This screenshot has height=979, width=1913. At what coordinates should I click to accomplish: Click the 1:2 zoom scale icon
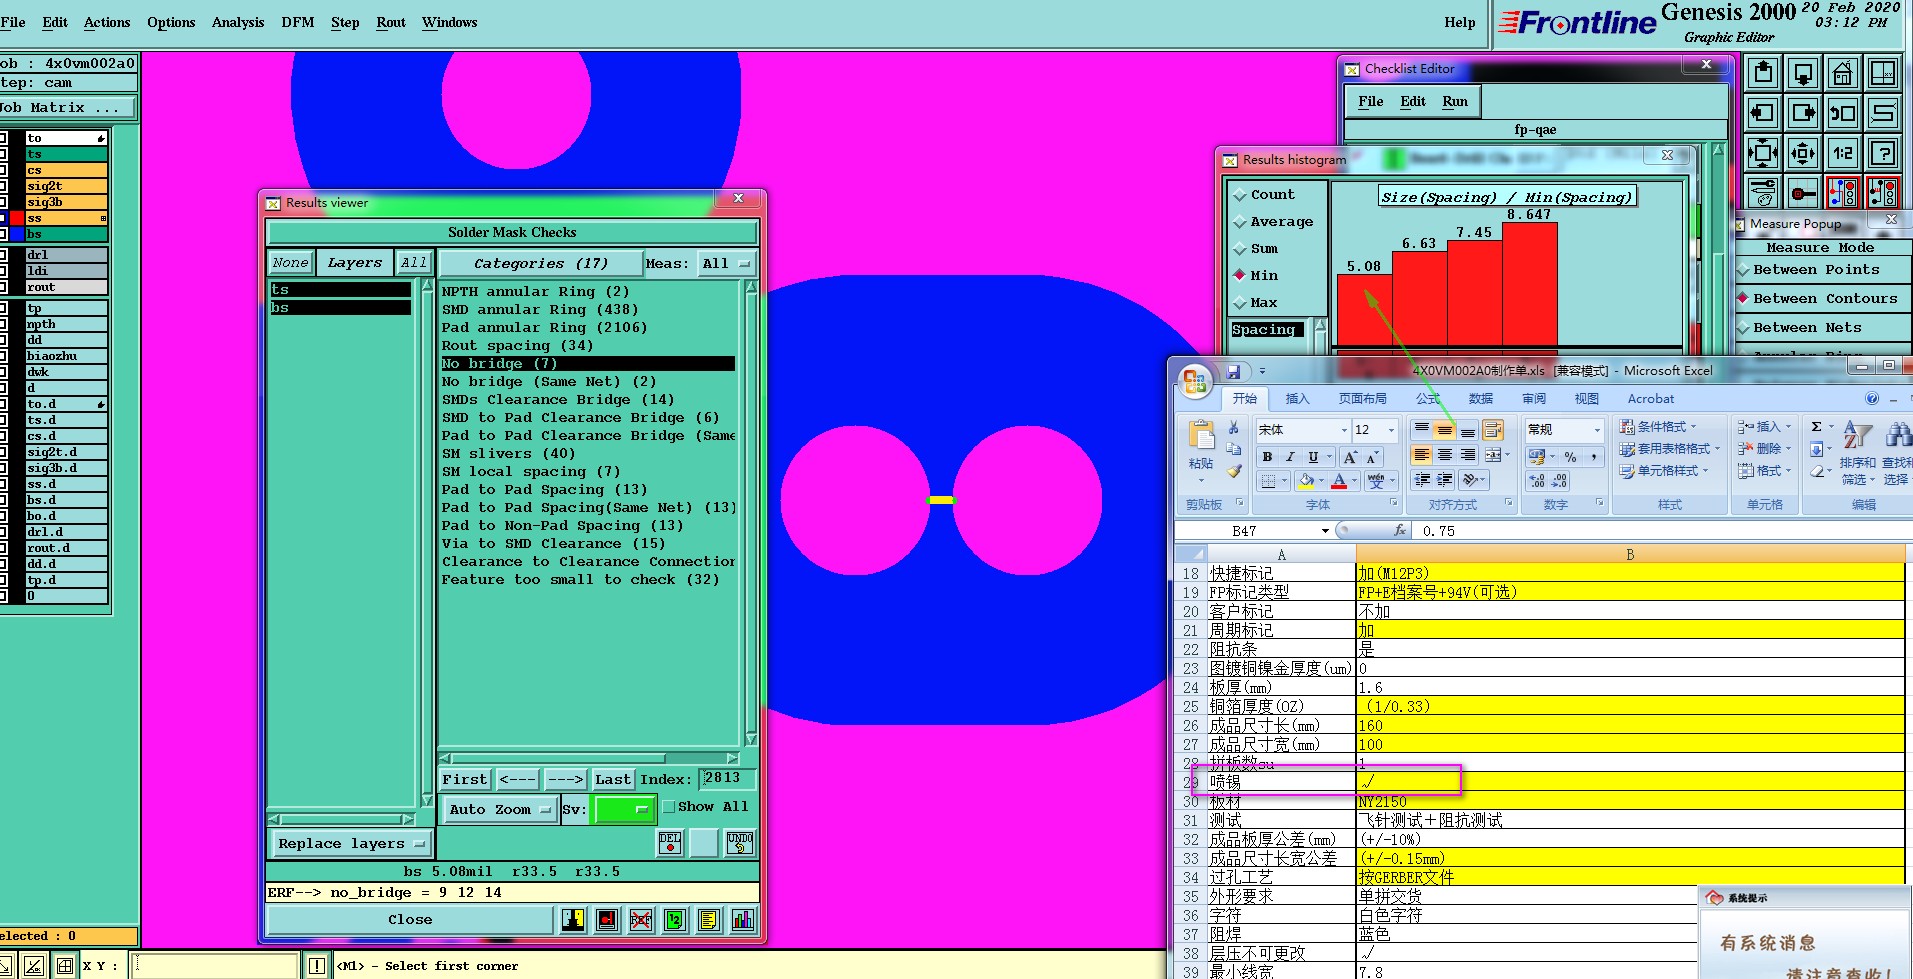pos(1842,153)
